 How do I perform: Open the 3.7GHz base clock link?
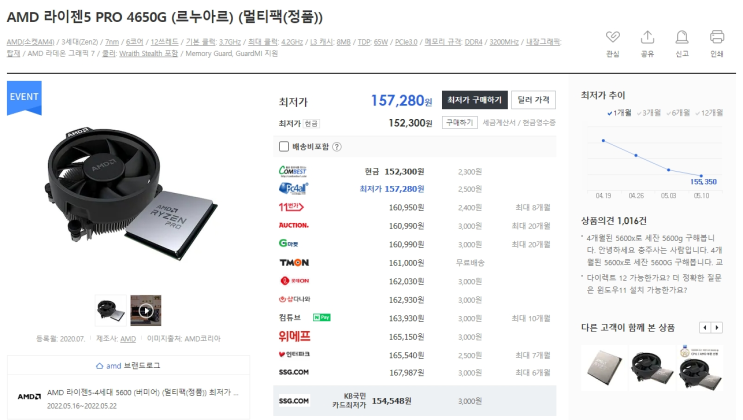(230, 42)
